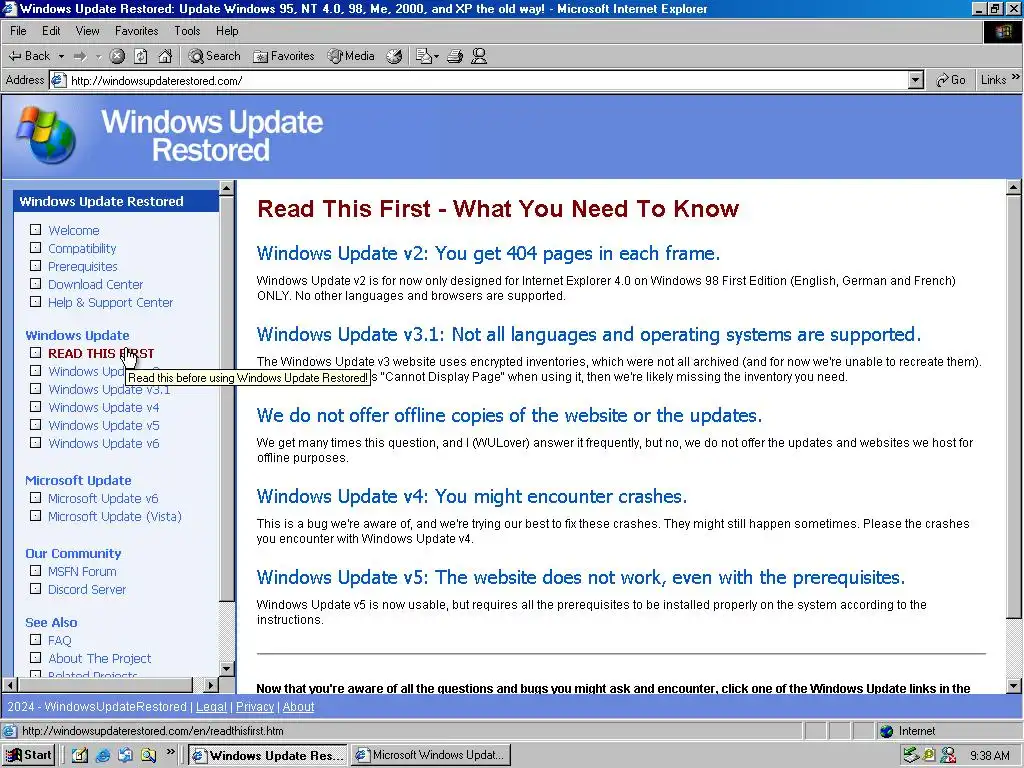This screenshot has width=1024, height=768.
Task: Click the Legal footer link
Action: [212, 707]
